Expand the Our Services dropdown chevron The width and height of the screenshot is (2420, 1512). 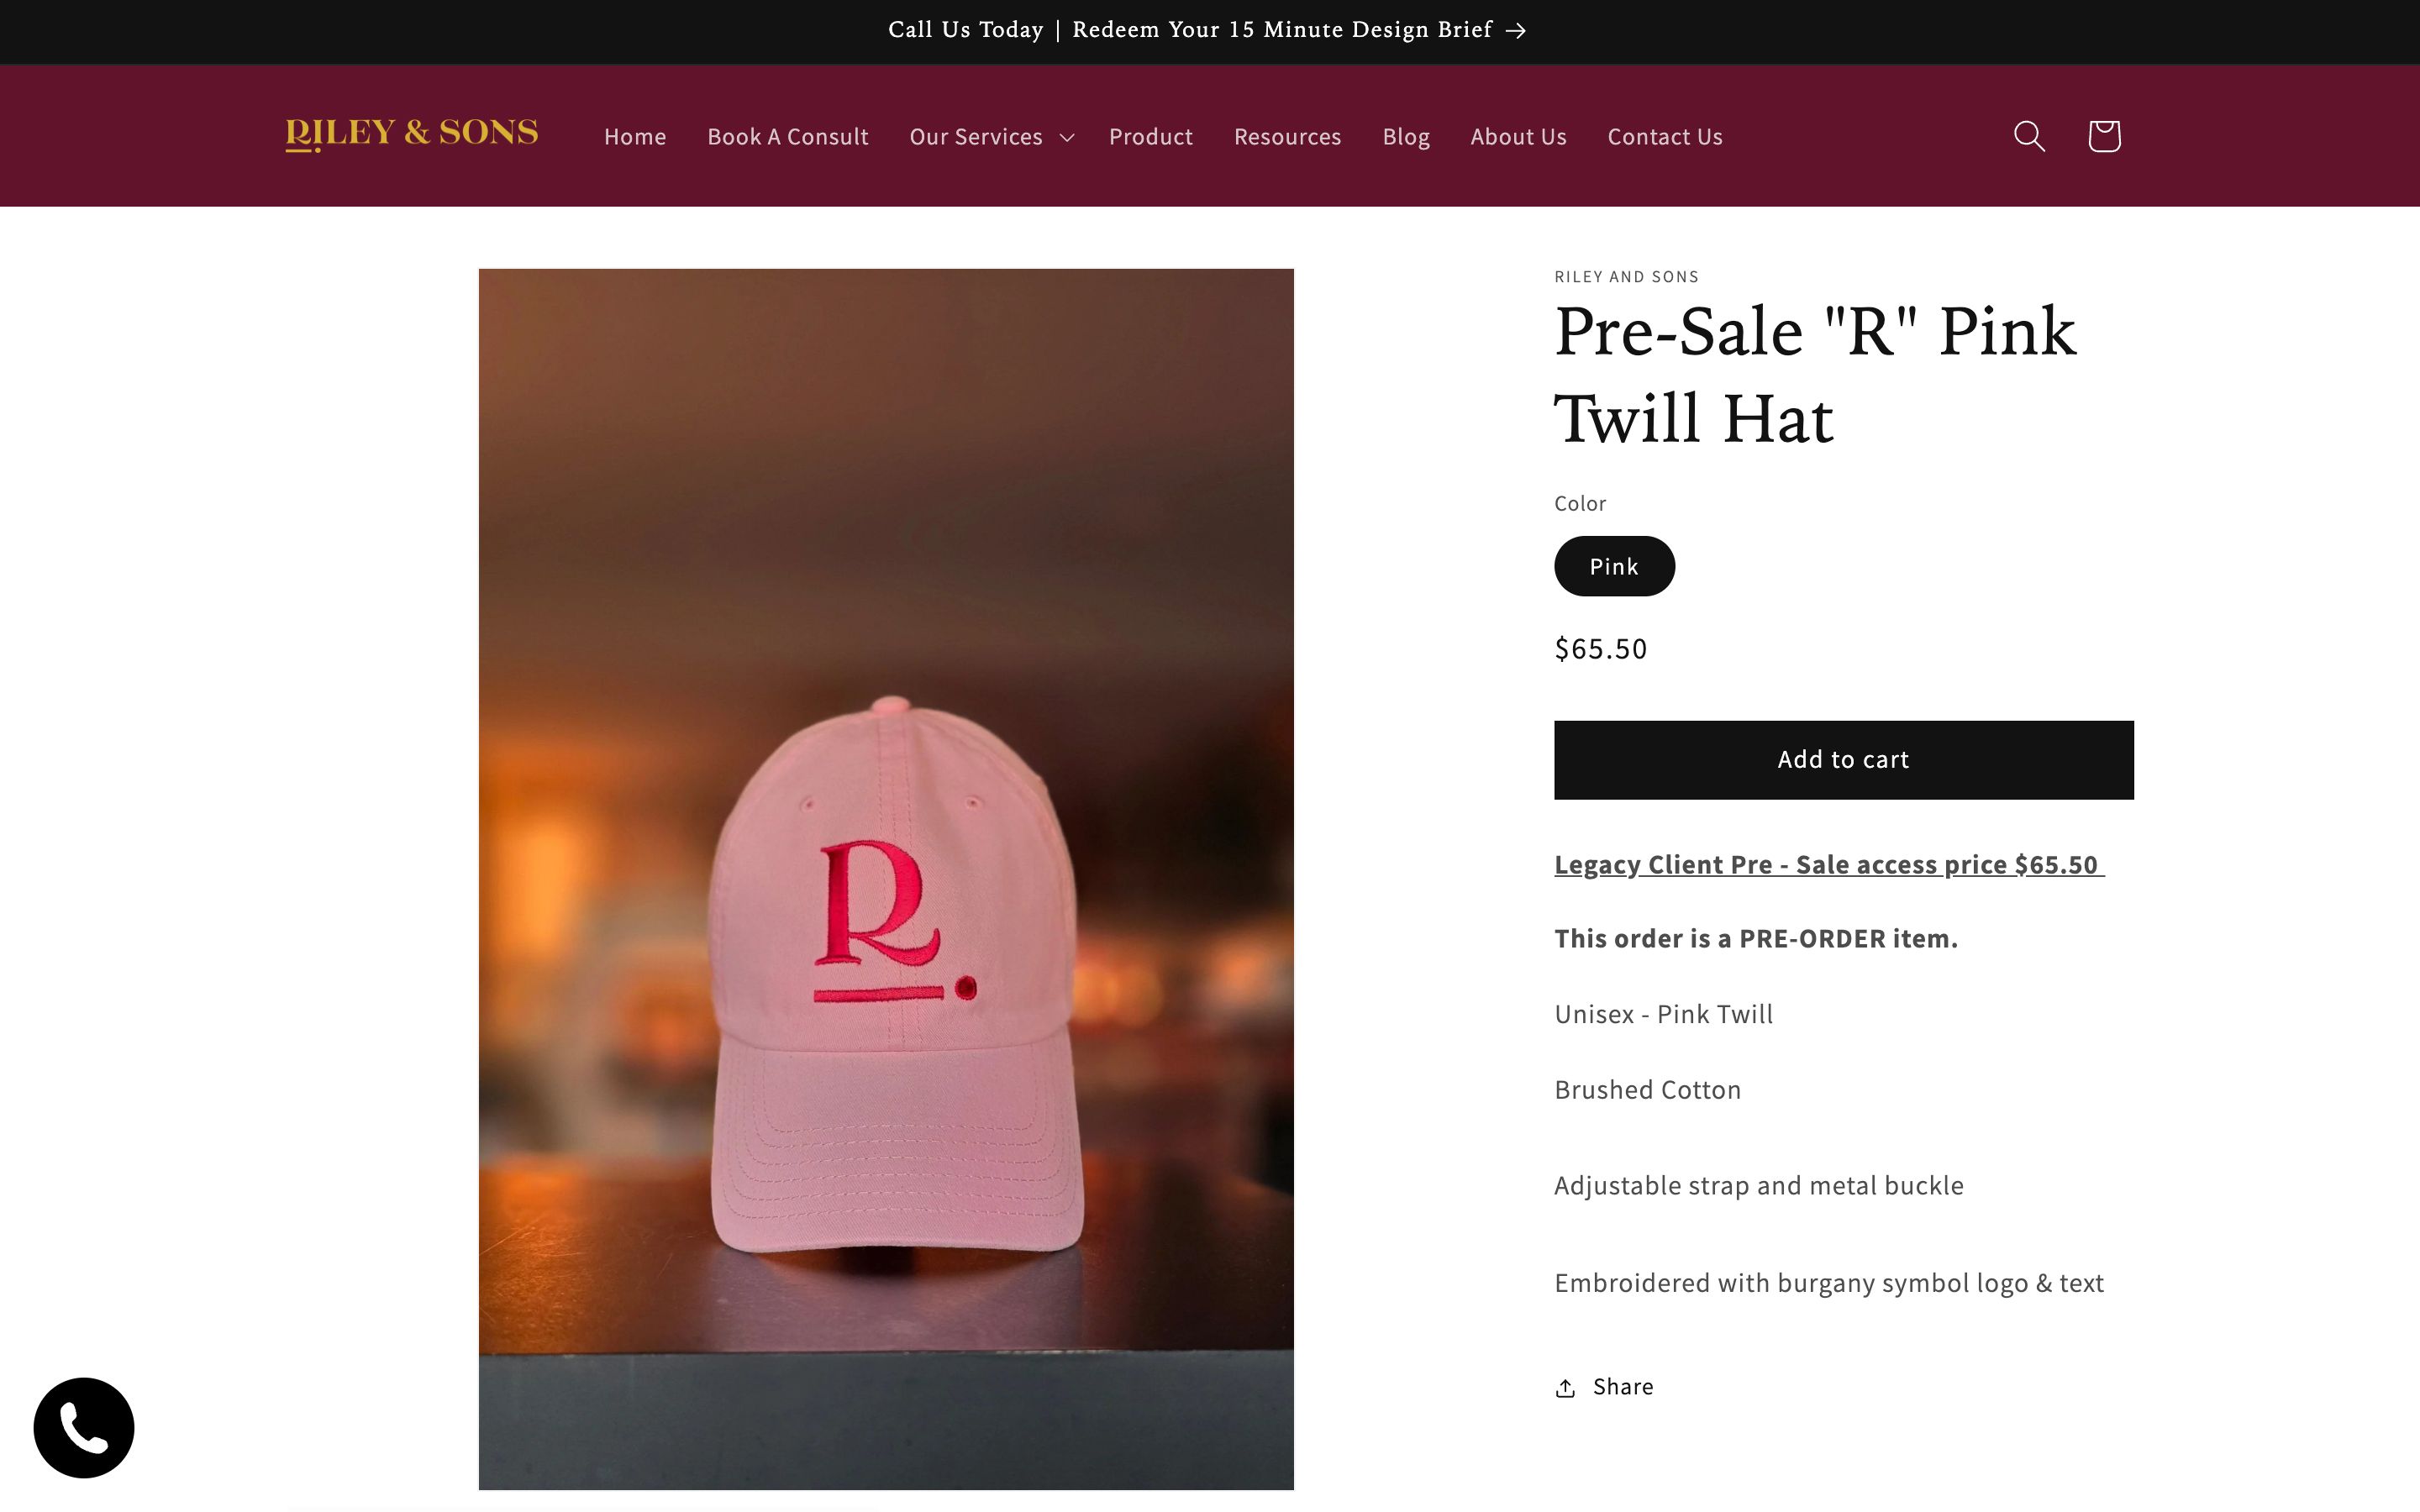click(1067, 137)
